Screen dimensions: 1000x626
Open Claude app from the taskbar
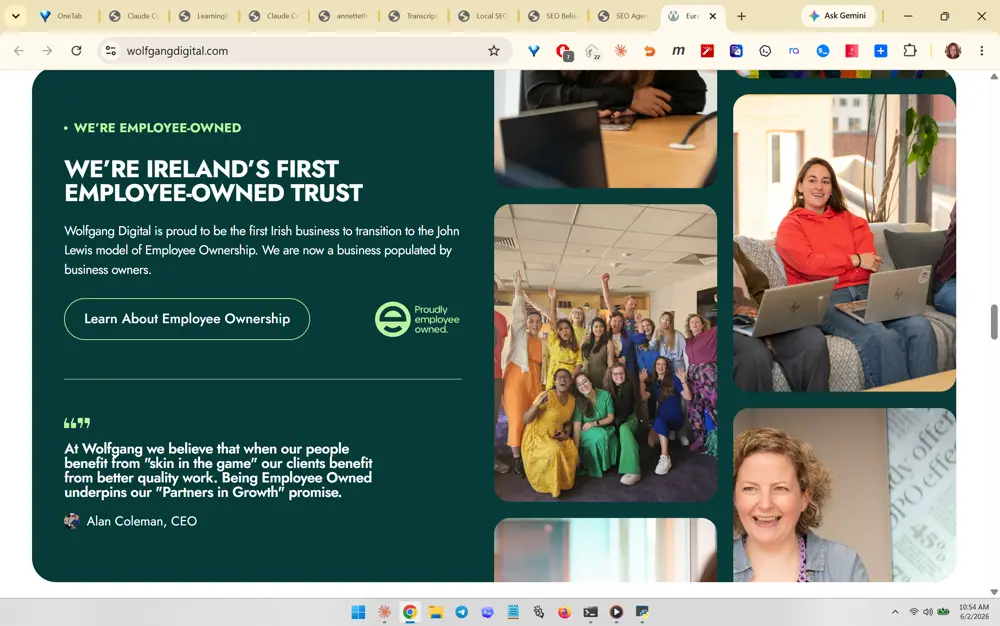click(384, 612)
